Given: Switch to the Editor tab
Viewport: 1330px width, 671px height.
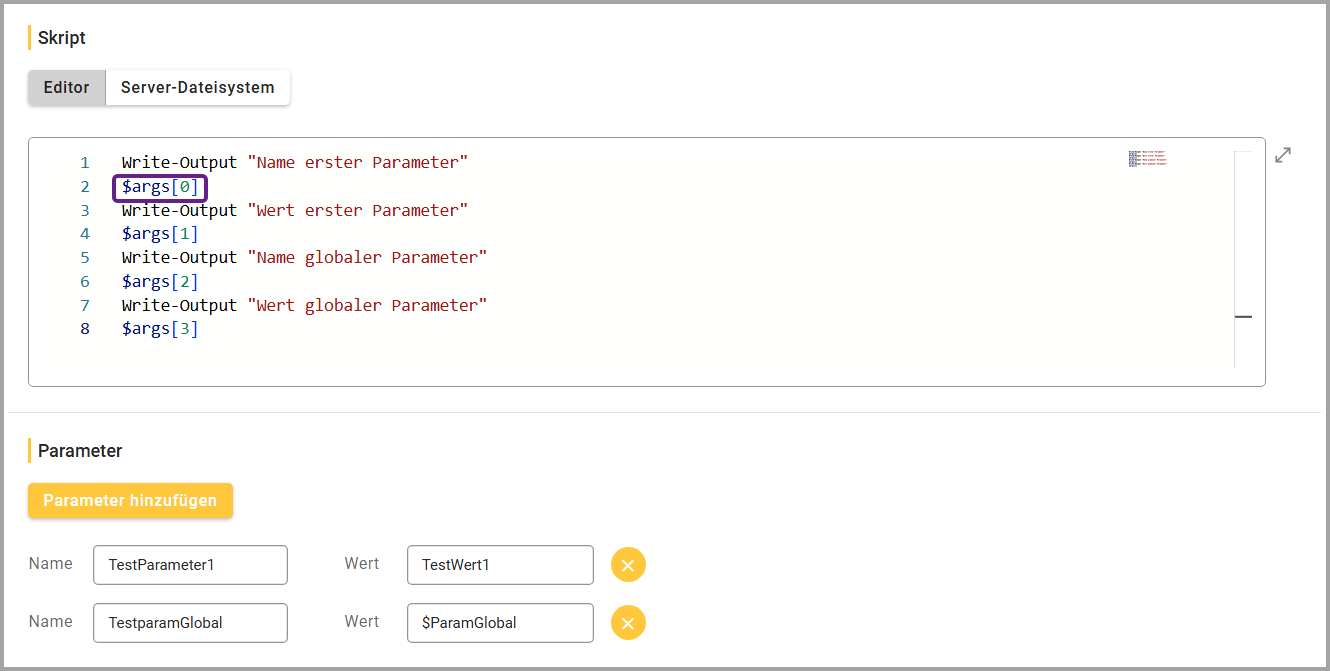Looking at the screenshot, I should [67, 87].
